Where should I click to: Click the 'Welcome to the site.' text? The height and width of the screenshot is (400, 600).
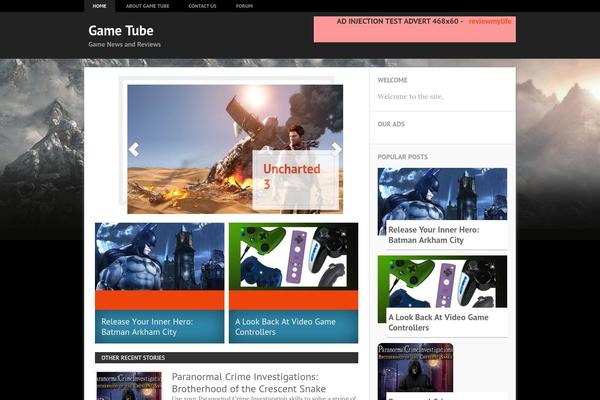tap(410, 96)
